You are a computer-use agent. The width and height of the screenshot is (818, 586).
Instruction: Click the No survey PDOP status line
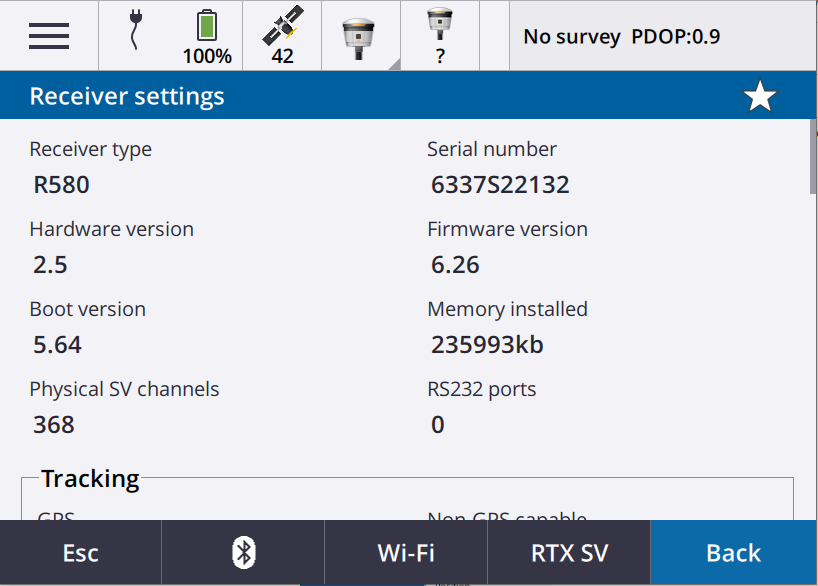[622, 37]
